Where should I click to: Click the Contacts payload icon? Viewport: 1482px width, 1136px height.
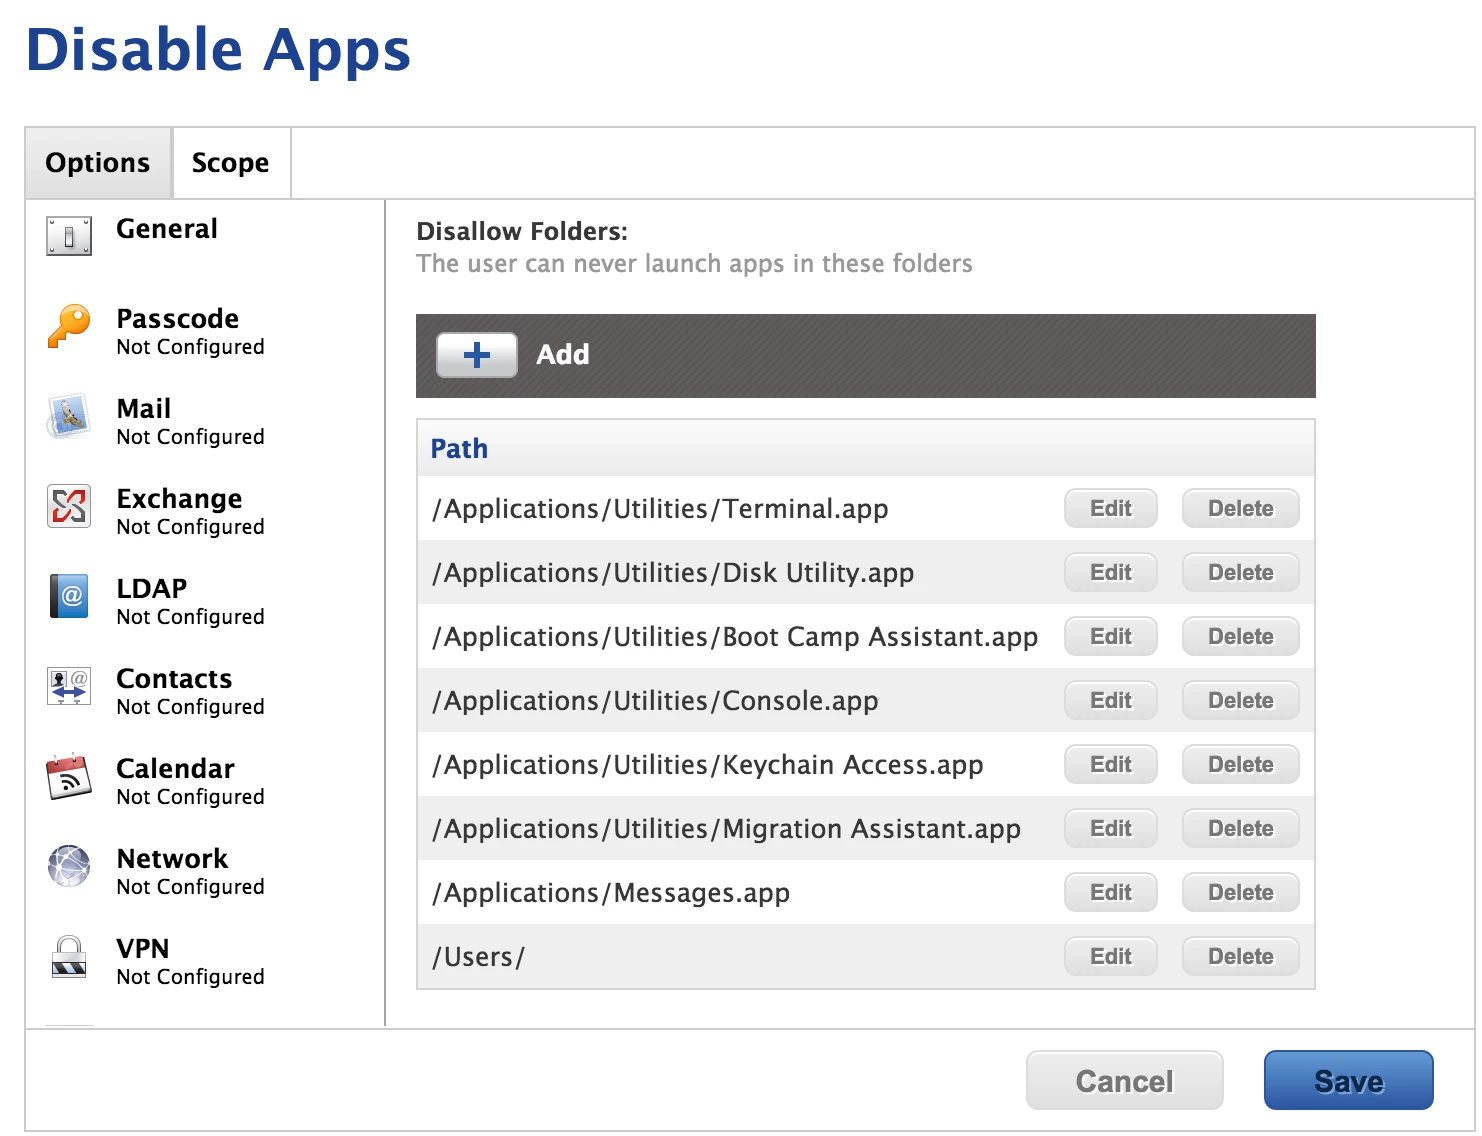click(69, 686)
